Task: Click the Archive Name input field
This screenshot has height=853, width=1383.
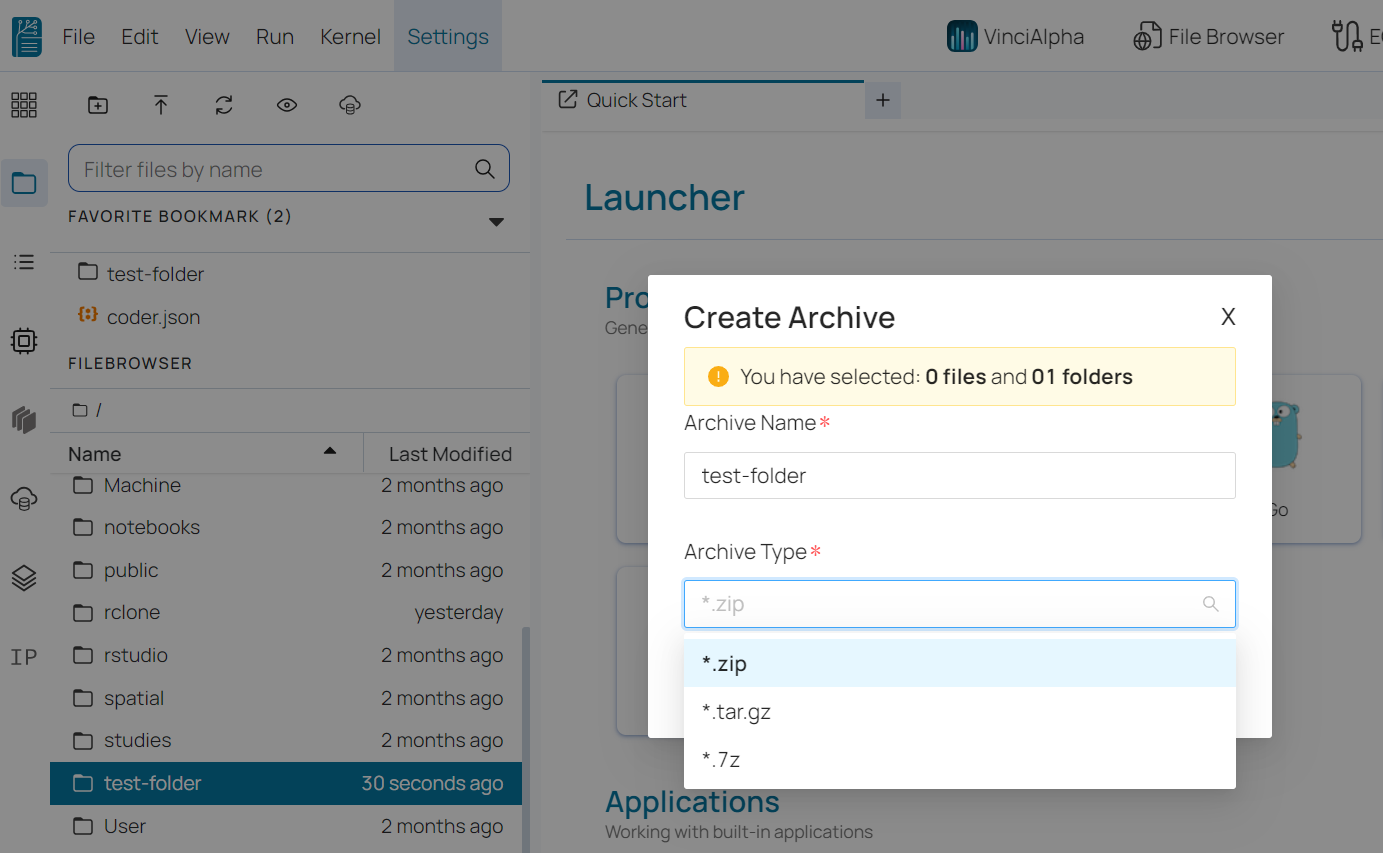Action: [959, 475]
